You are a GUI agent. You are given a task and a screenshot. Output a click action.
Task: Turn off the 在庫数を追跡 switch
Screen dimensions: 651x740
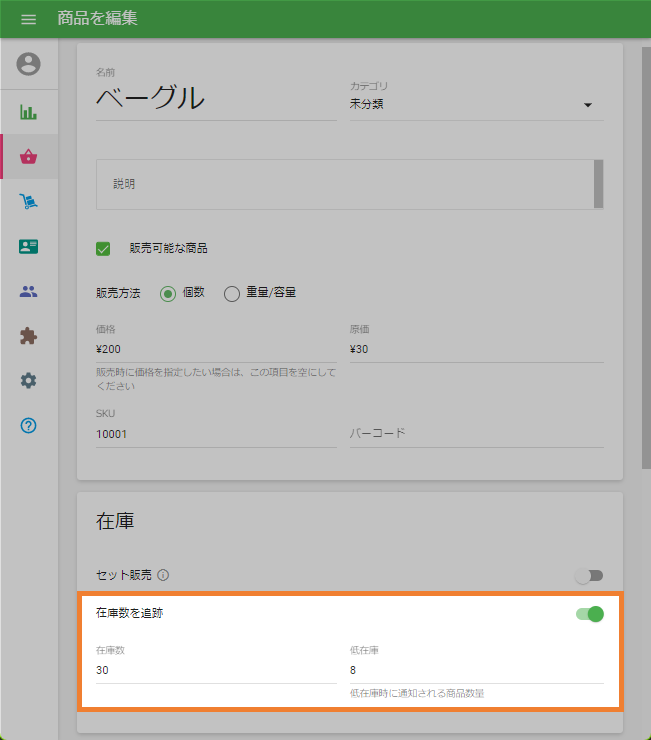pos(590,614)
